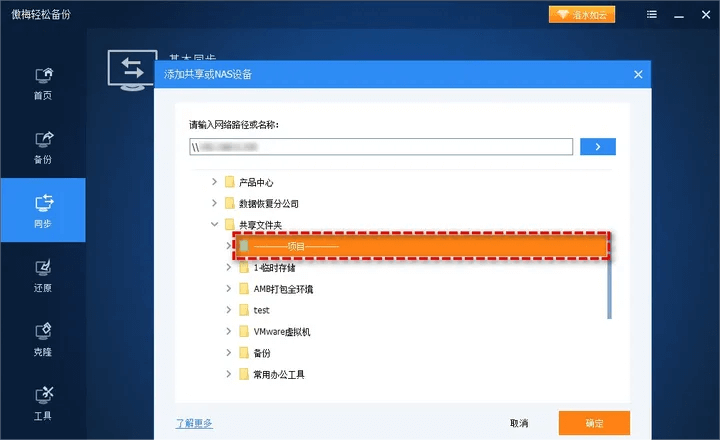Click the folder icon of 数据恢复分公司

tap(230, 203)
